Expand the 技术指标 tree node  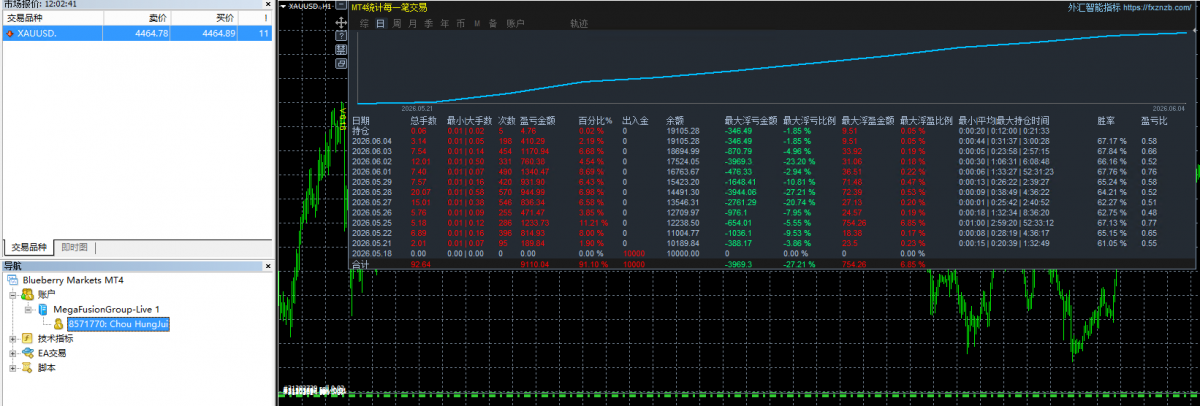12,339
